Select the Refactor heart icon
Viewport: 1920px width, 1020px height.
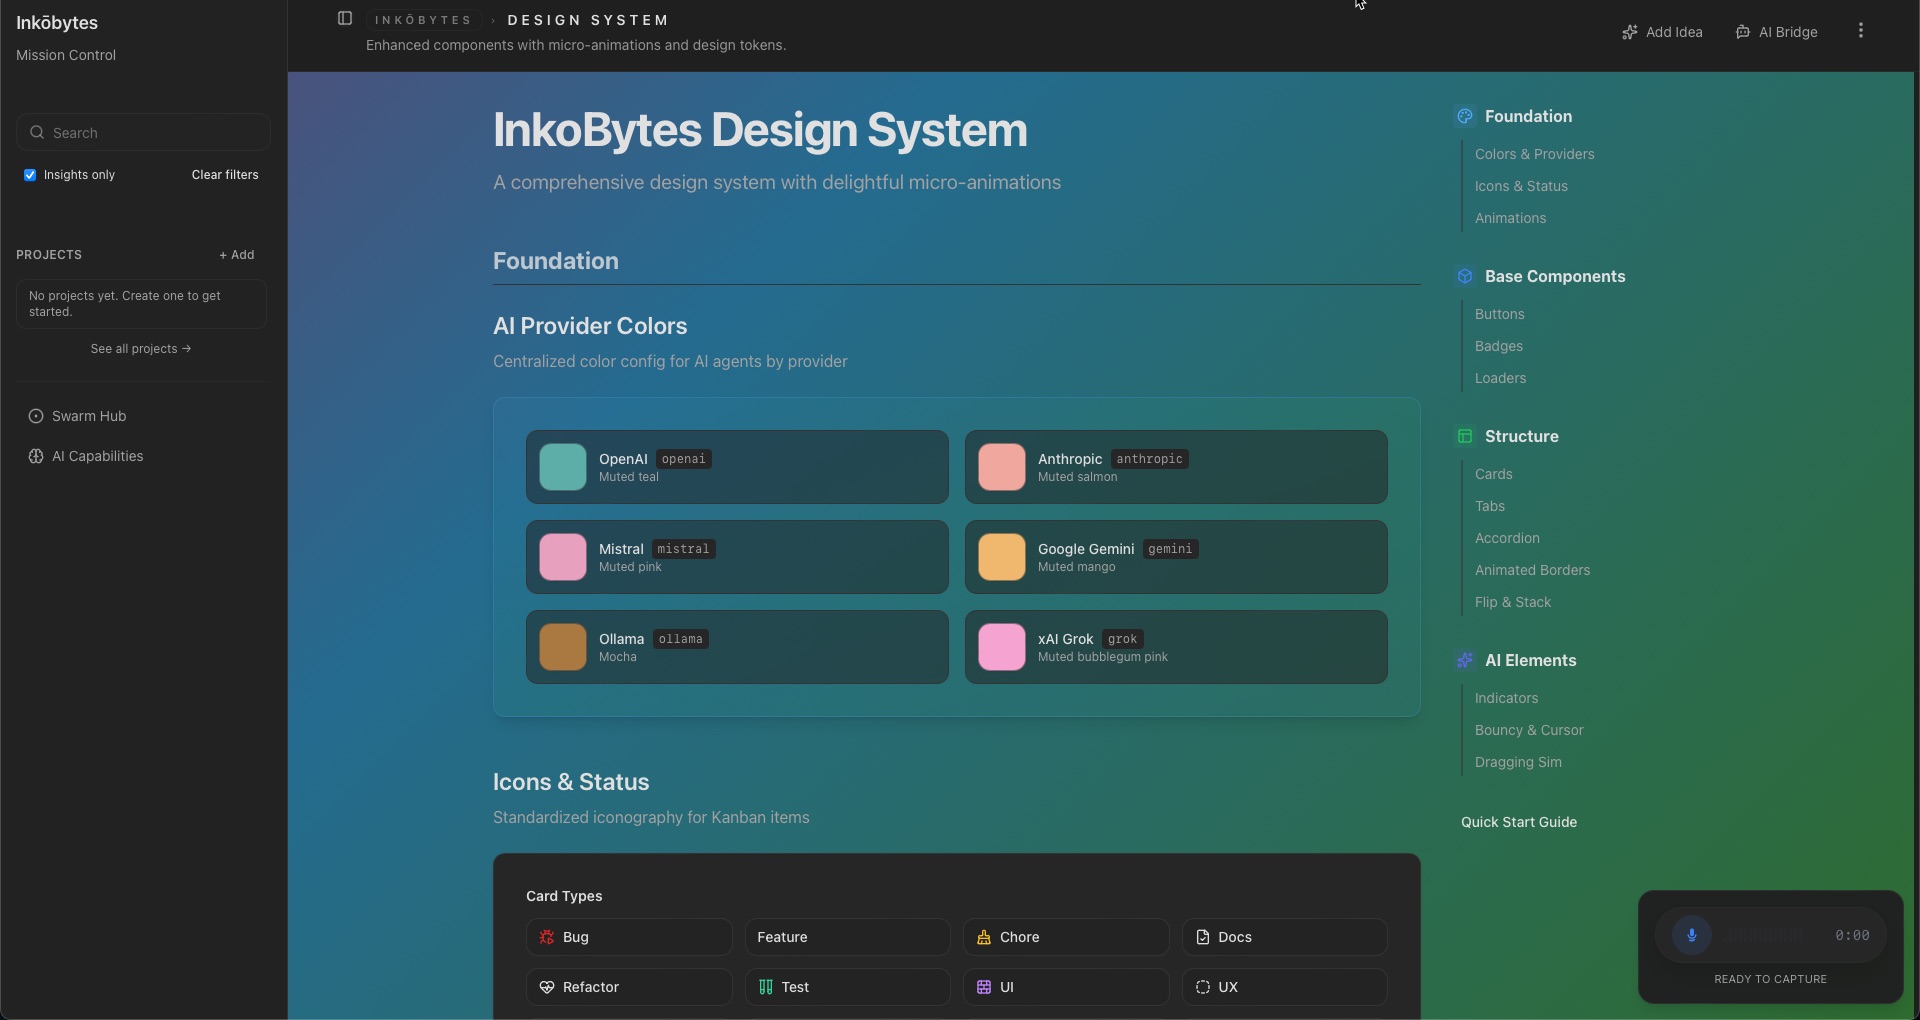[546, 987]
